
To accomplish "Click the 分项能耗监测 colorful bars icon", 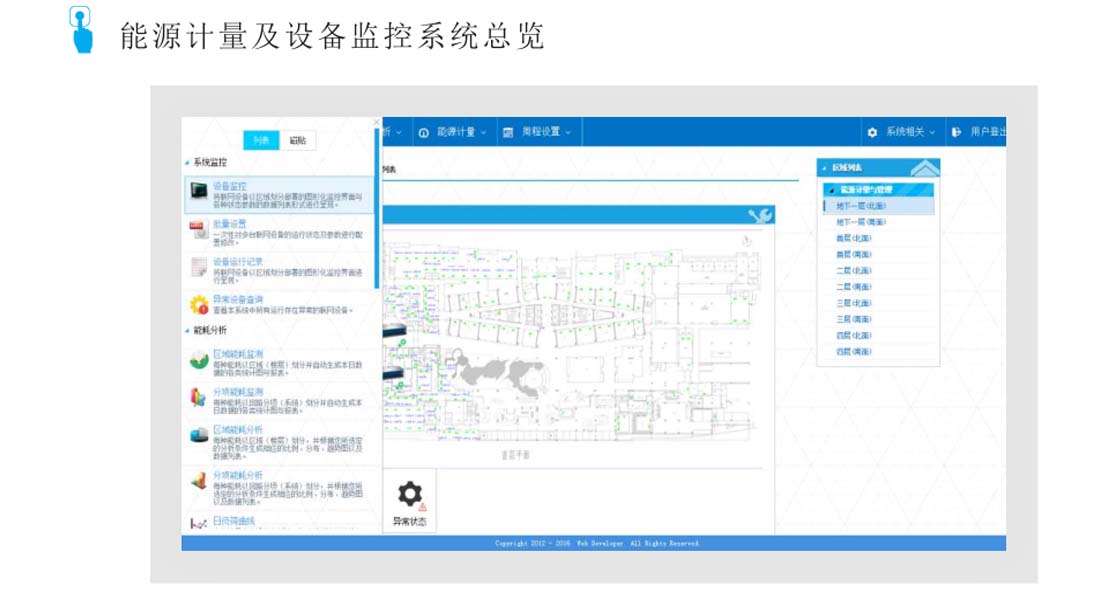I will (199, 397).
